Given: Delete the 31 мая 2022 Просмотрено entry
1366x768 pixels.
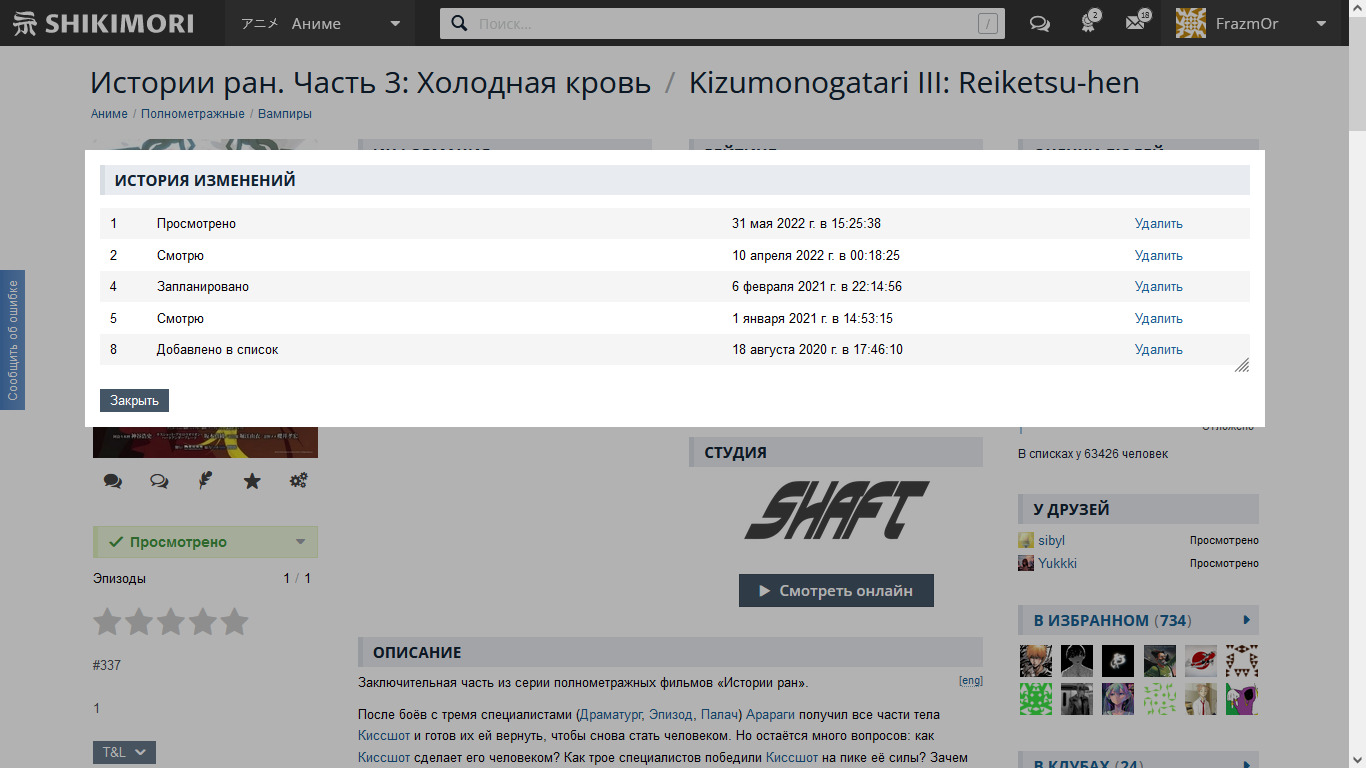Looking at the screenshot, I should [x=1158, y=224].
